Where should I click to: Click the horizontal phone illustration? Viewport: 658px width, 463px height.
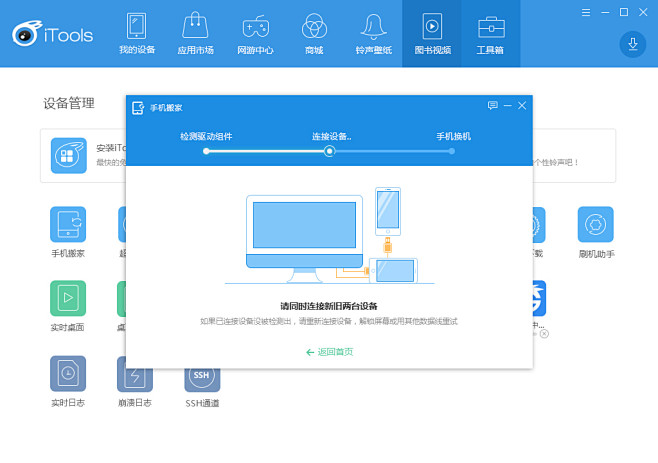pos(393,271)
